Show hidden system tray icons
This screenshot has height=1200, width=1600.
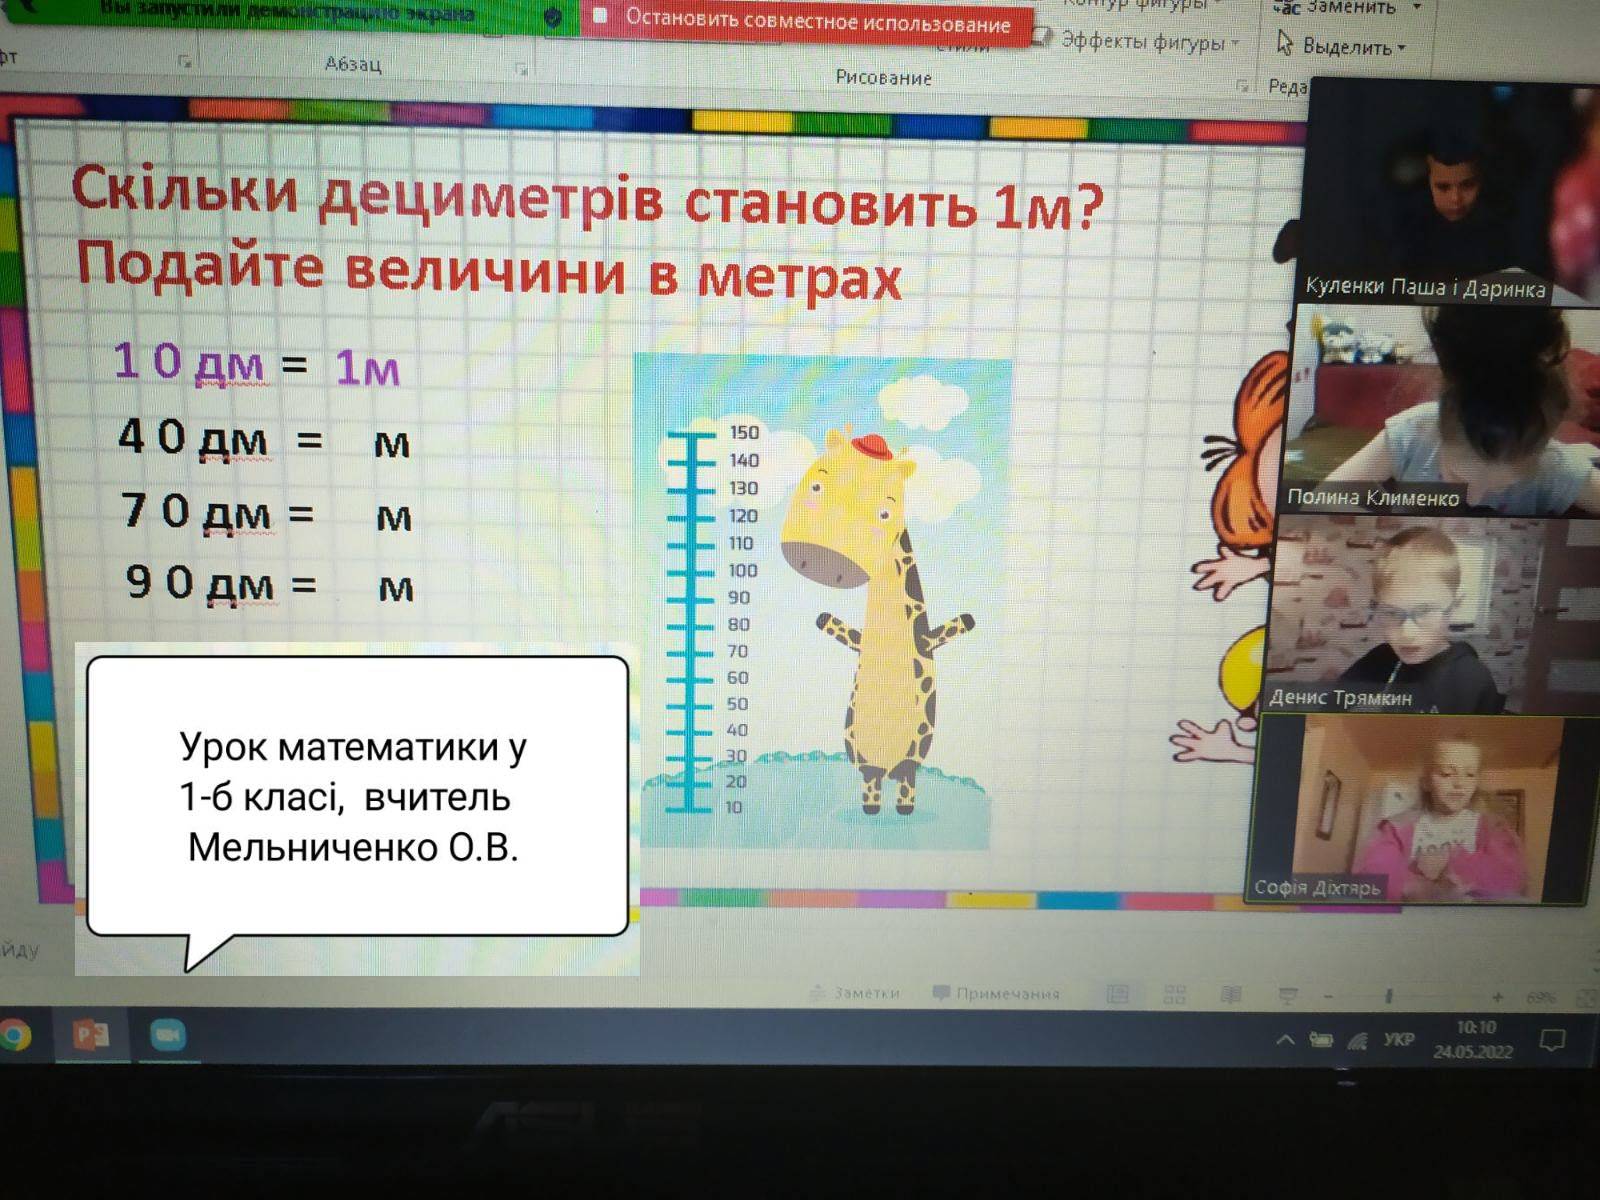pyautogui.click(x=1286, y=1040)
